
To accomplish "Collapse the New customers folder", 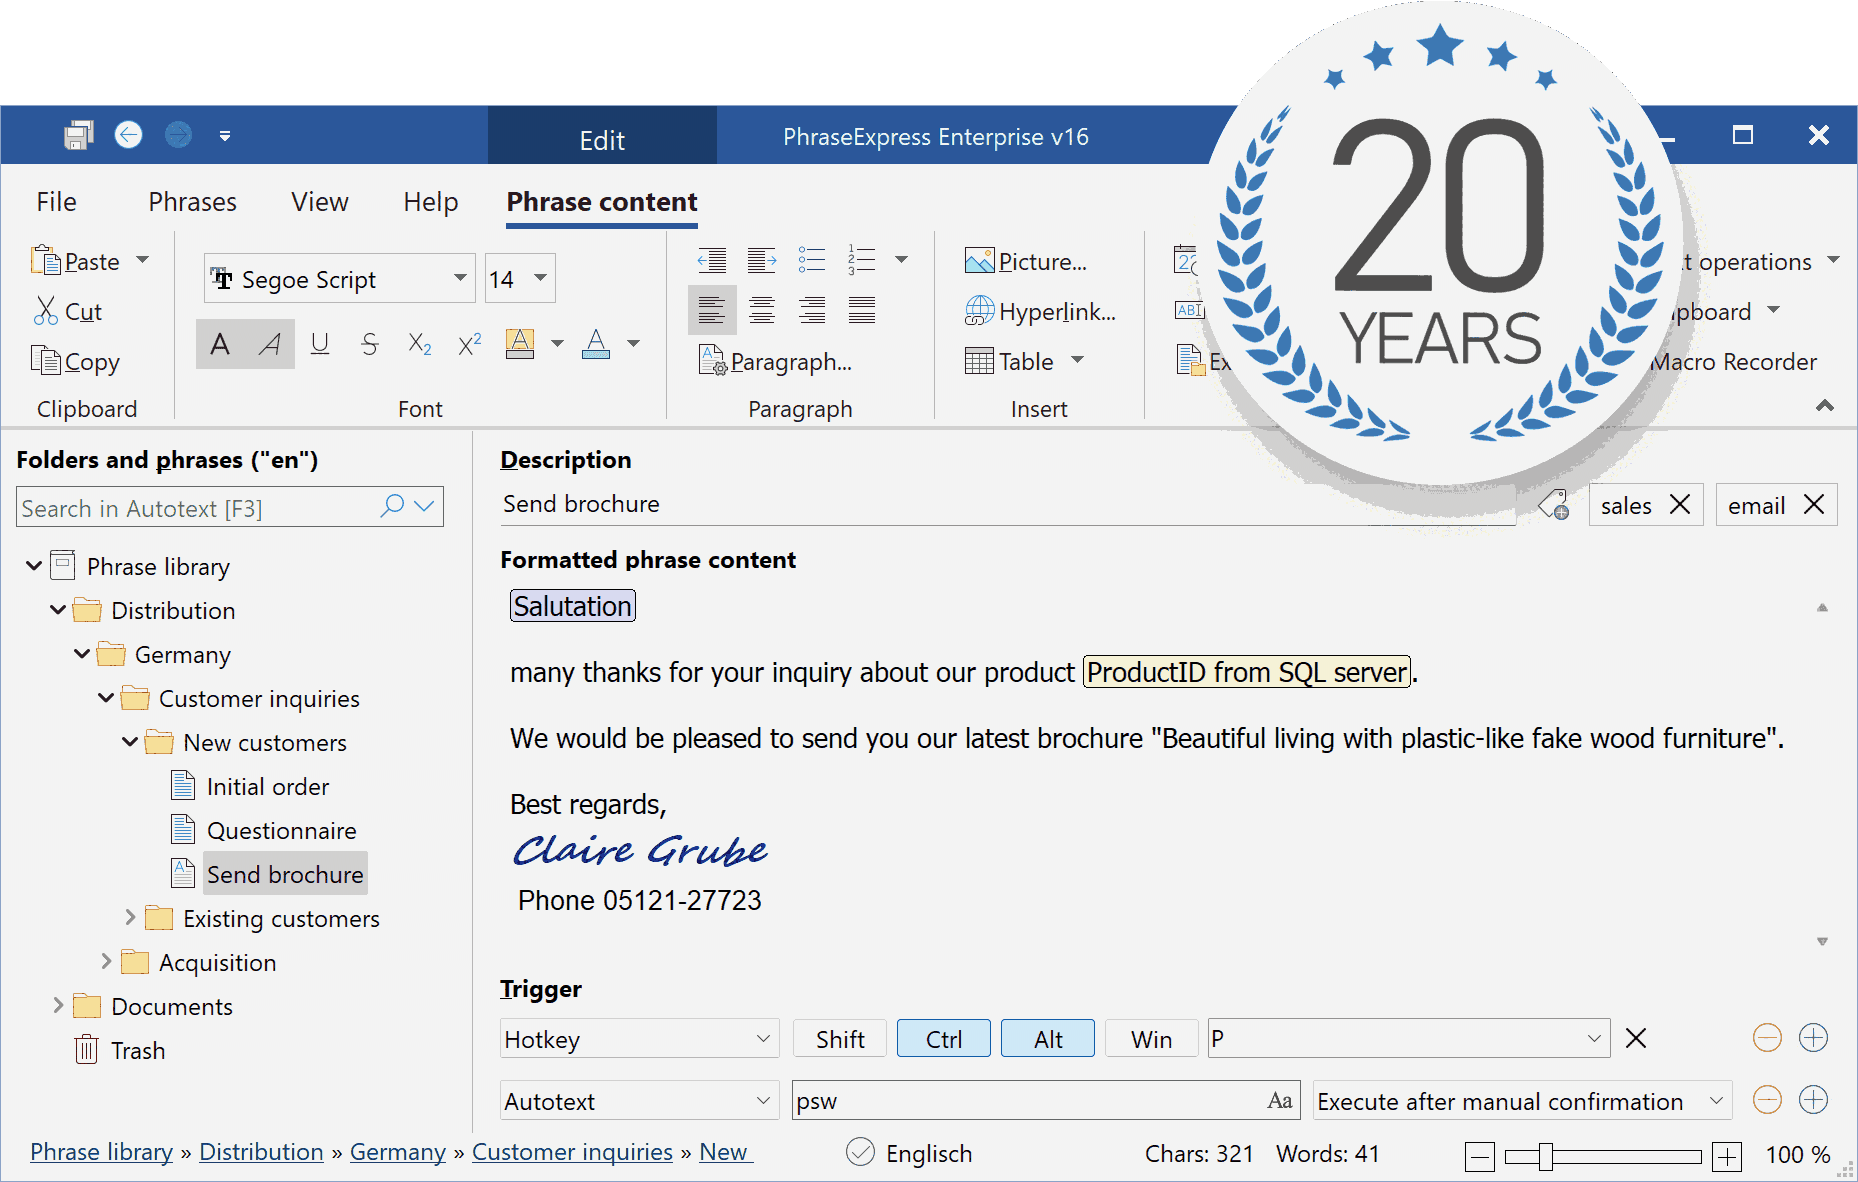I will click(x=128, y=742).
